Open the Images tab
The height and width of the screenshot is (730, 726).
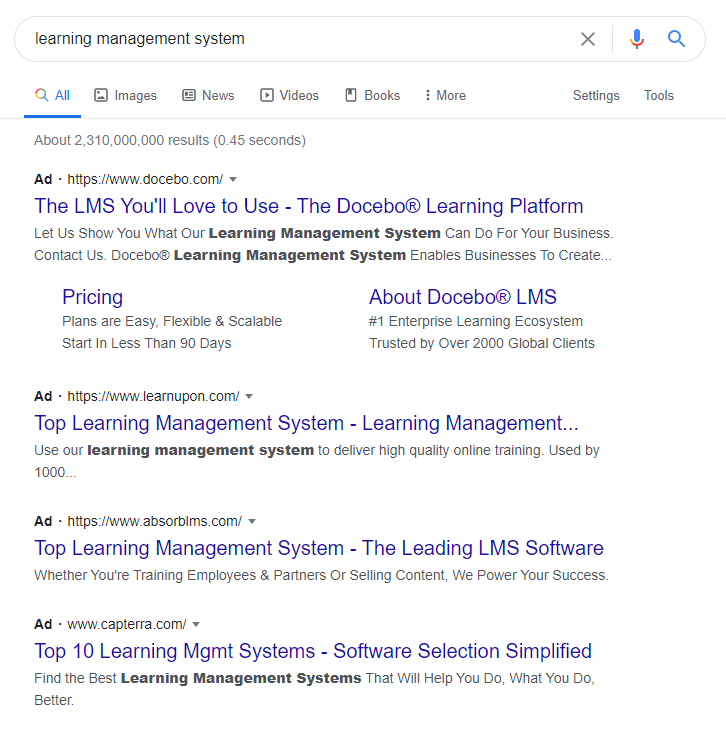(x=125, y=96)
